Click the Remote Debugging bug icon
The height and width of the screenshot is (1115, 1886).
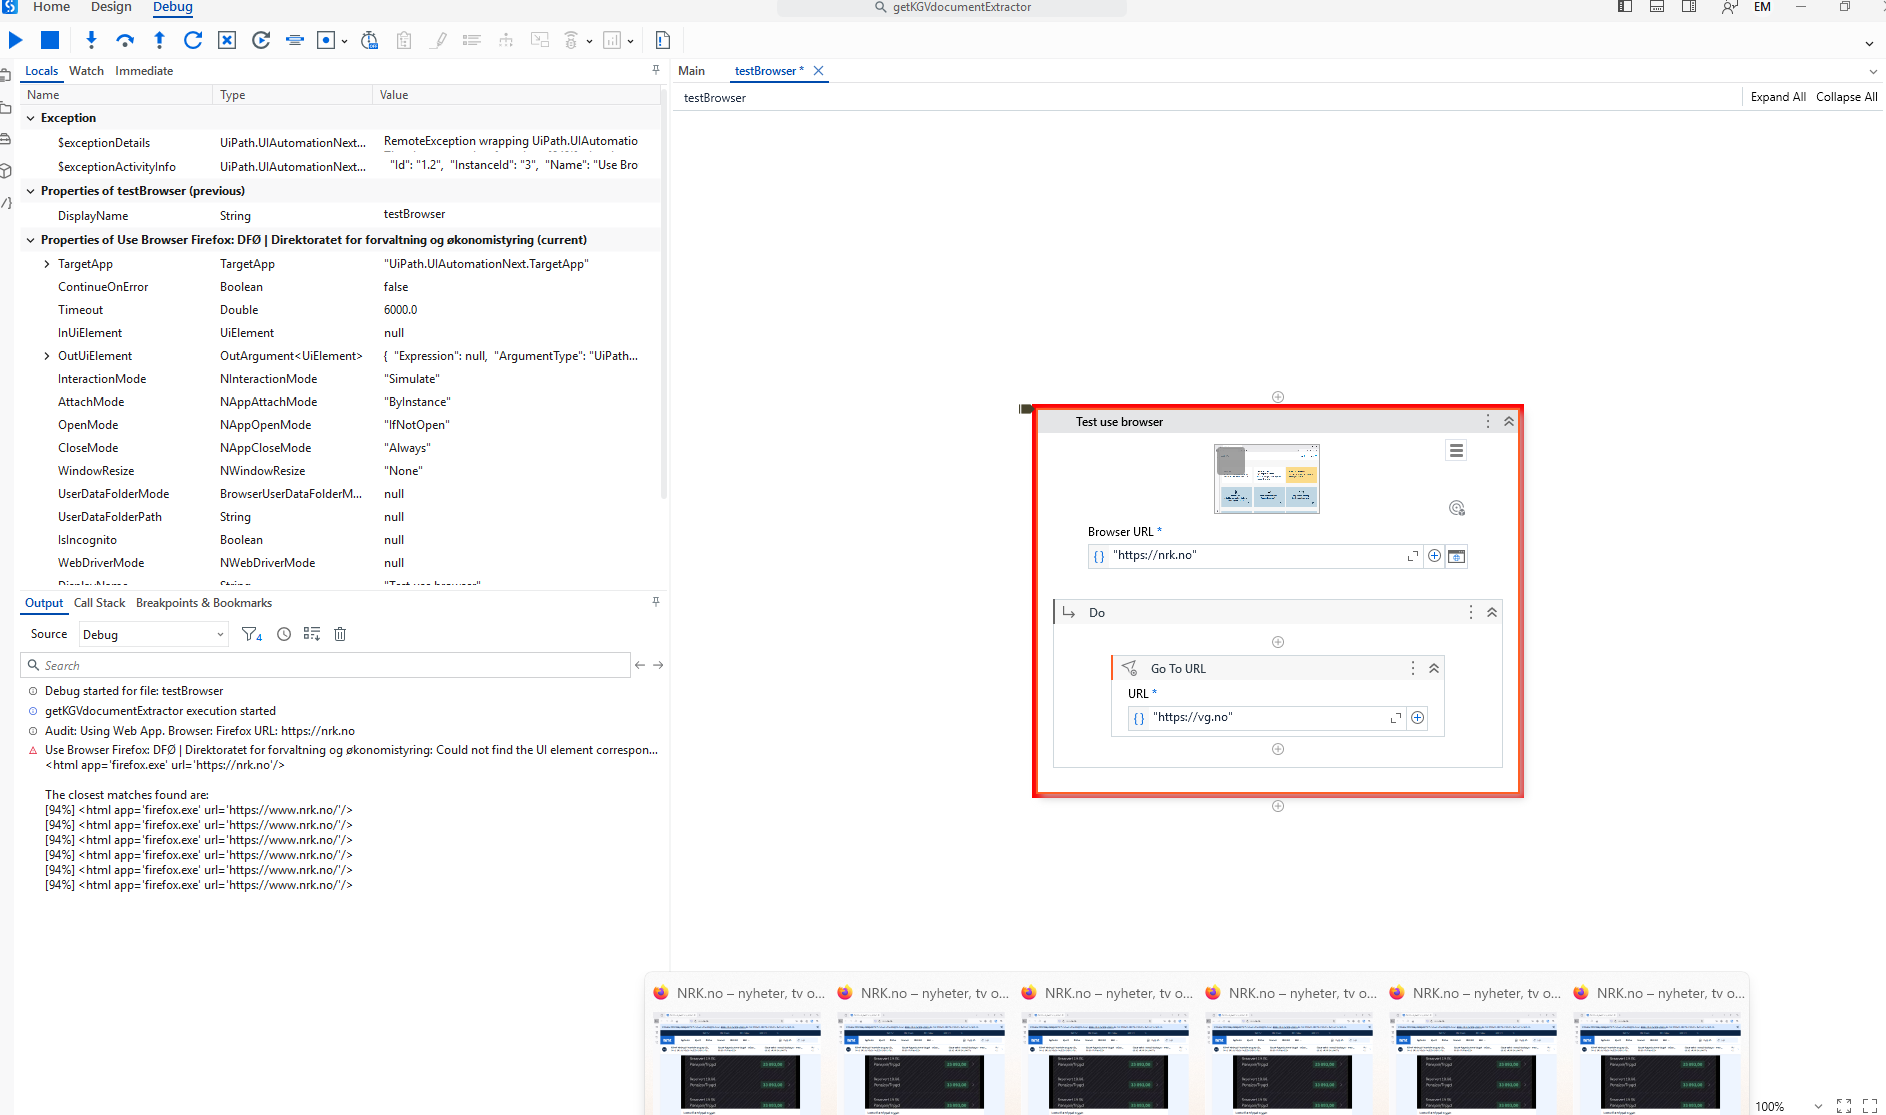coord(572,40)
